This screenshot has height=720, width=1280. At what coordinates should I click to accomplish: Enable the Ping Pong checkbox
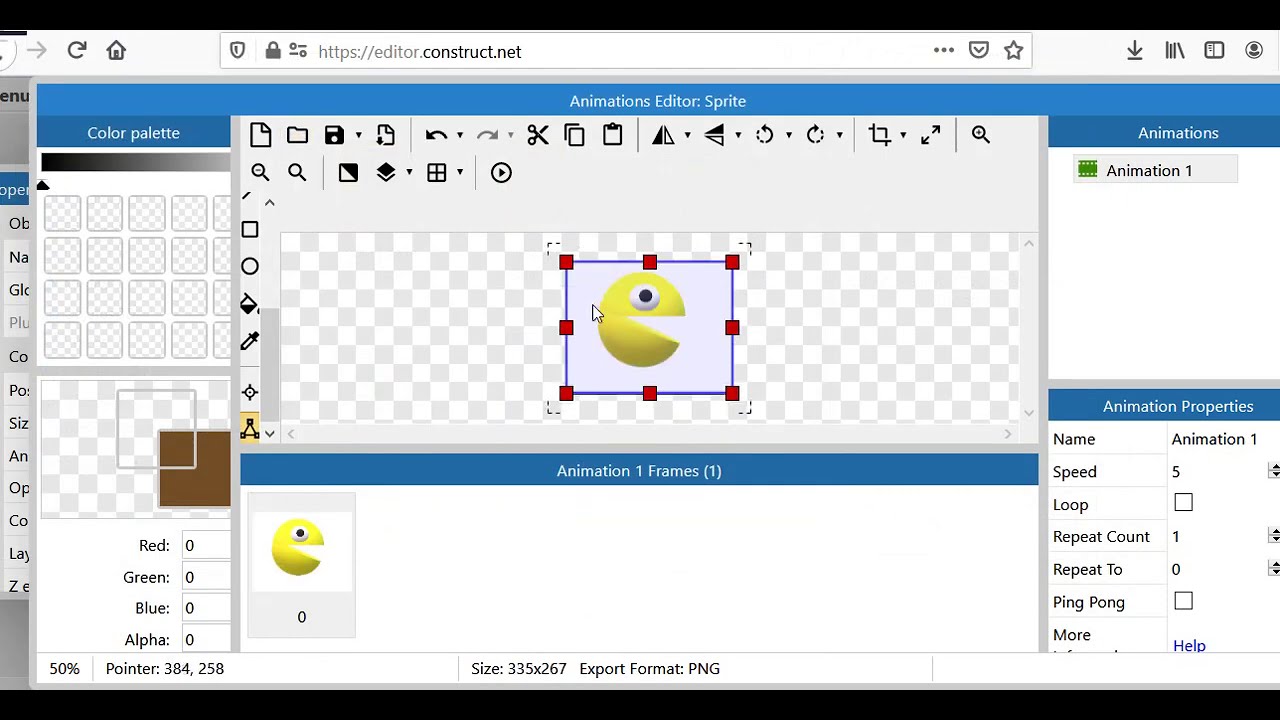1184,601
